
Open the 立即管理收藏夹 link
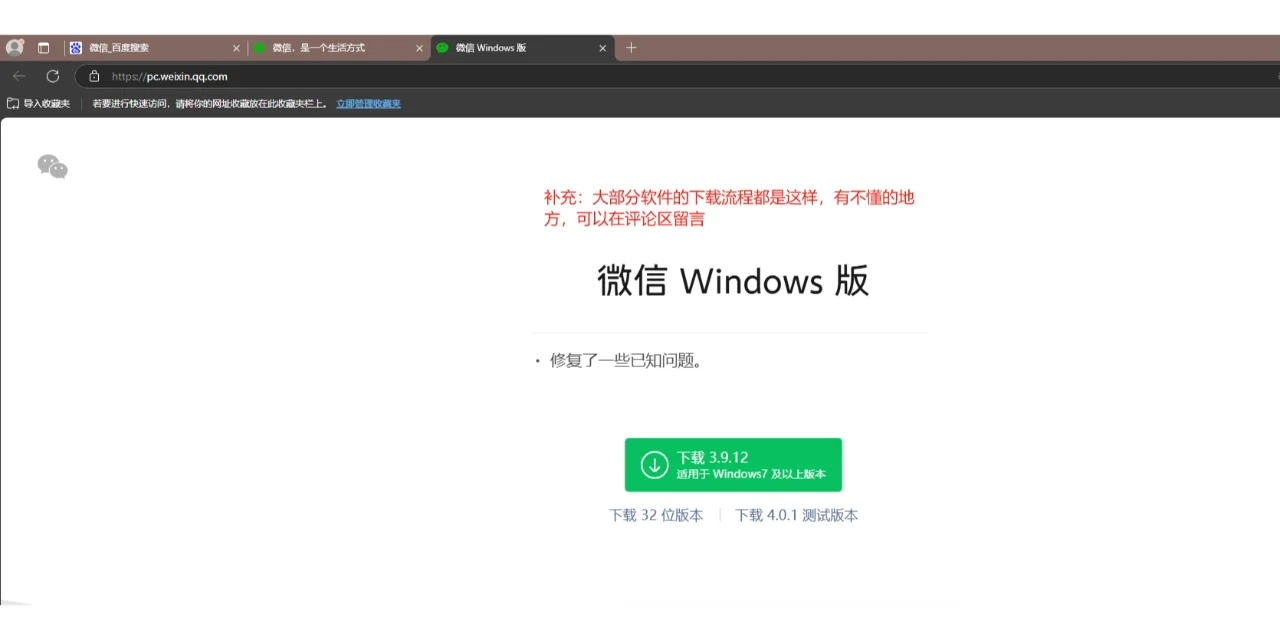click(x=368, y=103)
